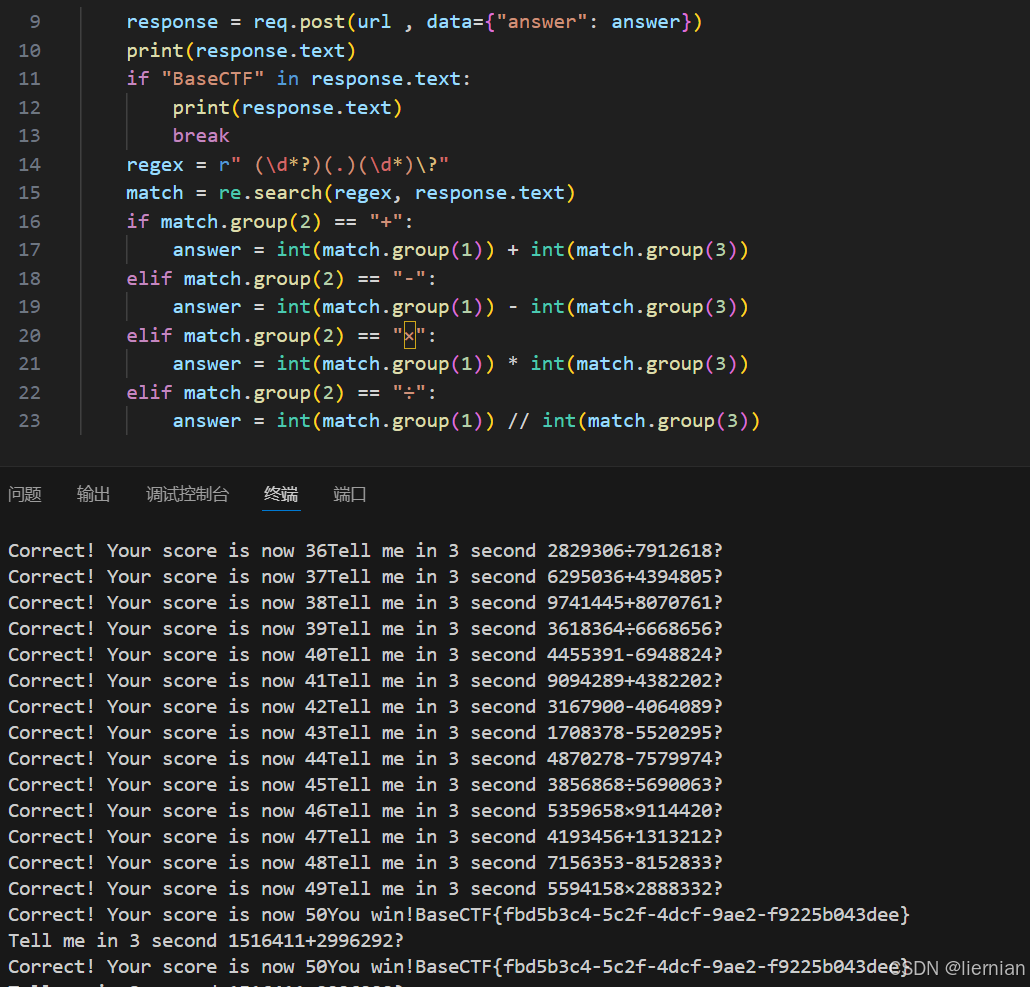Open the 端口 panel tab
The width and height of the screenshot is (1030, 987).
(349, 493)
